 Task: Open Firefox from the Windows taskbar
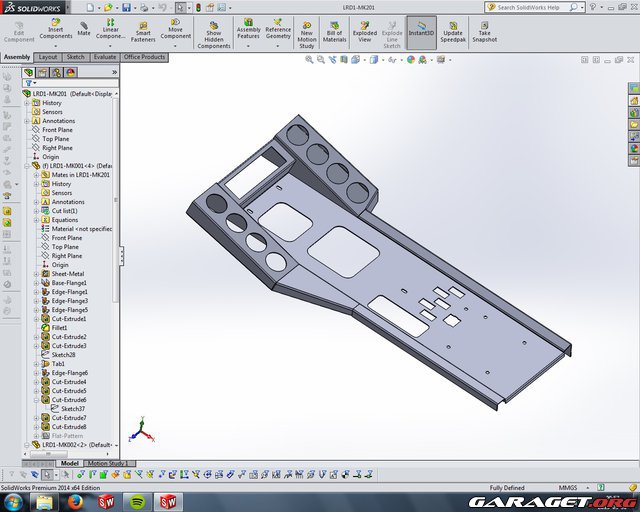click(75, 501)
